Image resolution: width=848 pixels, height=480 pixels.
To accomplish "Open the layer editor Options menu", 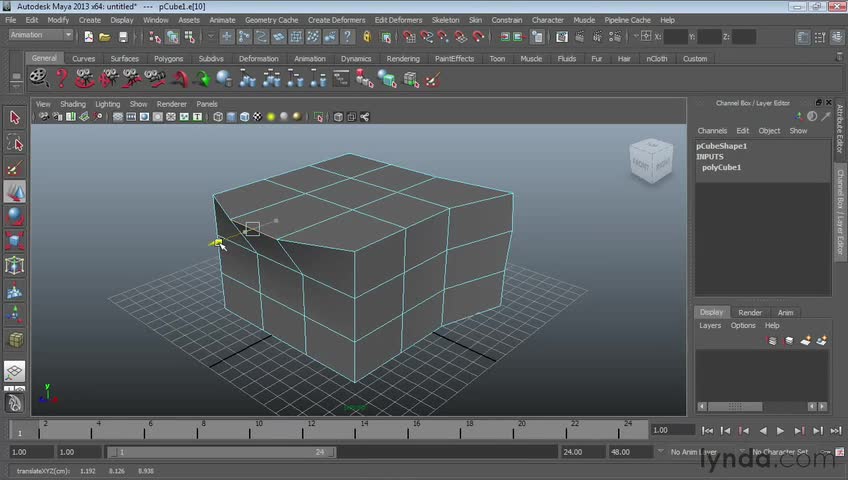I will pos(743,325).
